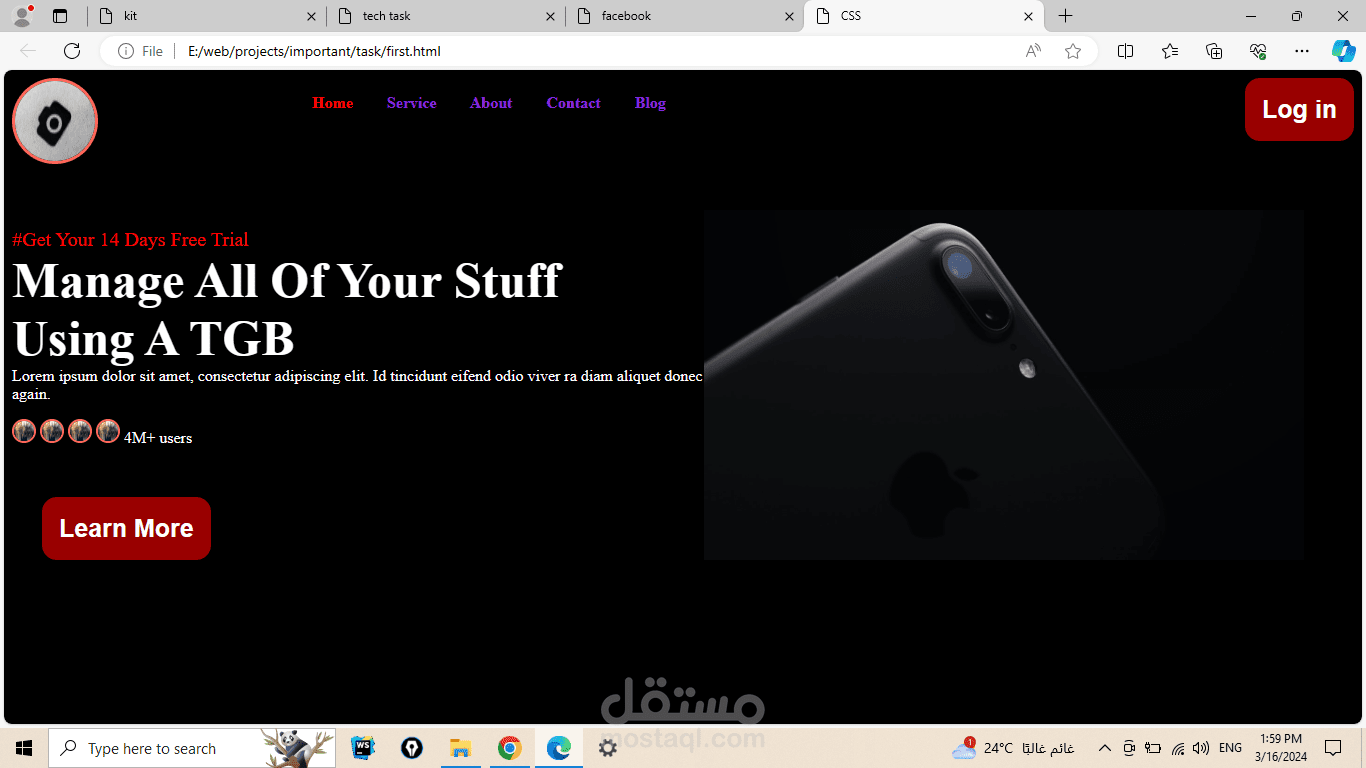
Task: Add this page to favorites star
Action: [1073, 51]
